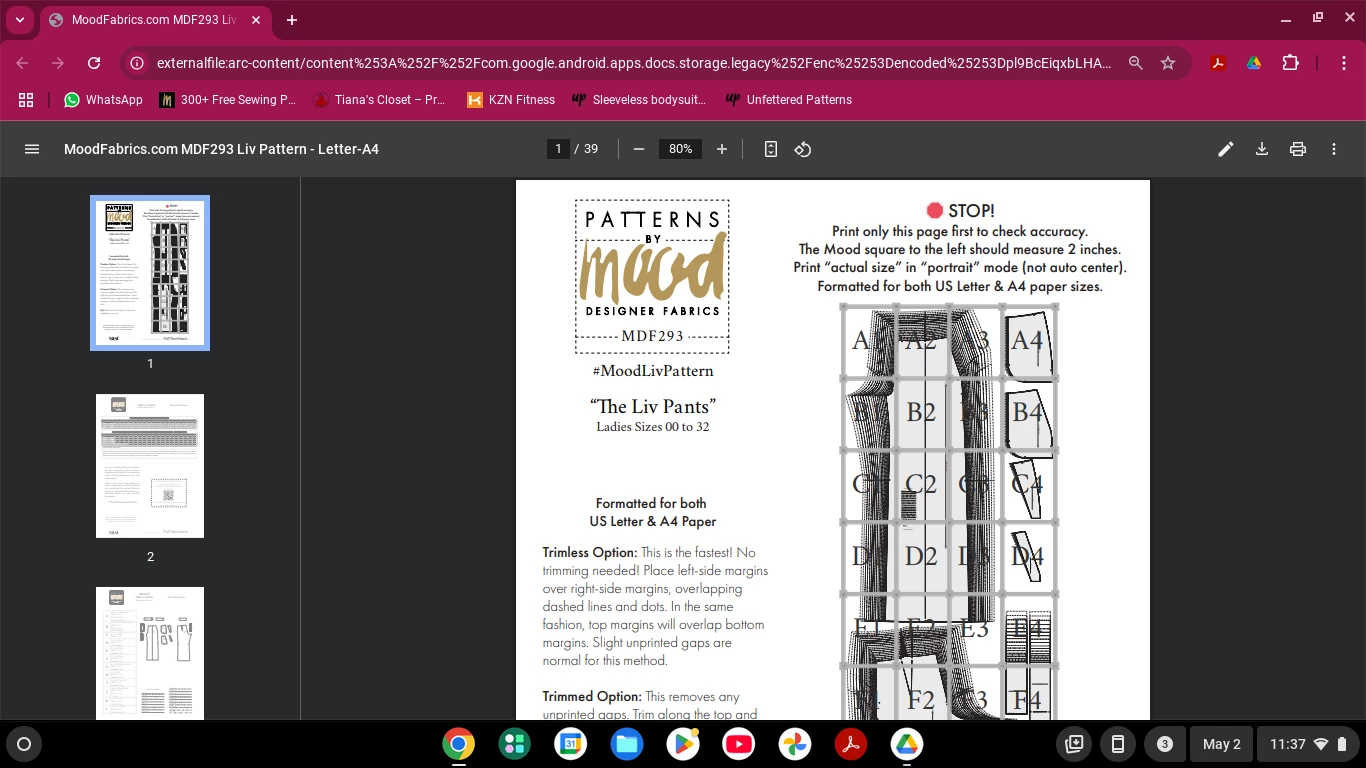Open YouTube from the shelf
This screenshot has height=768, width=1366.
(739, 744)
